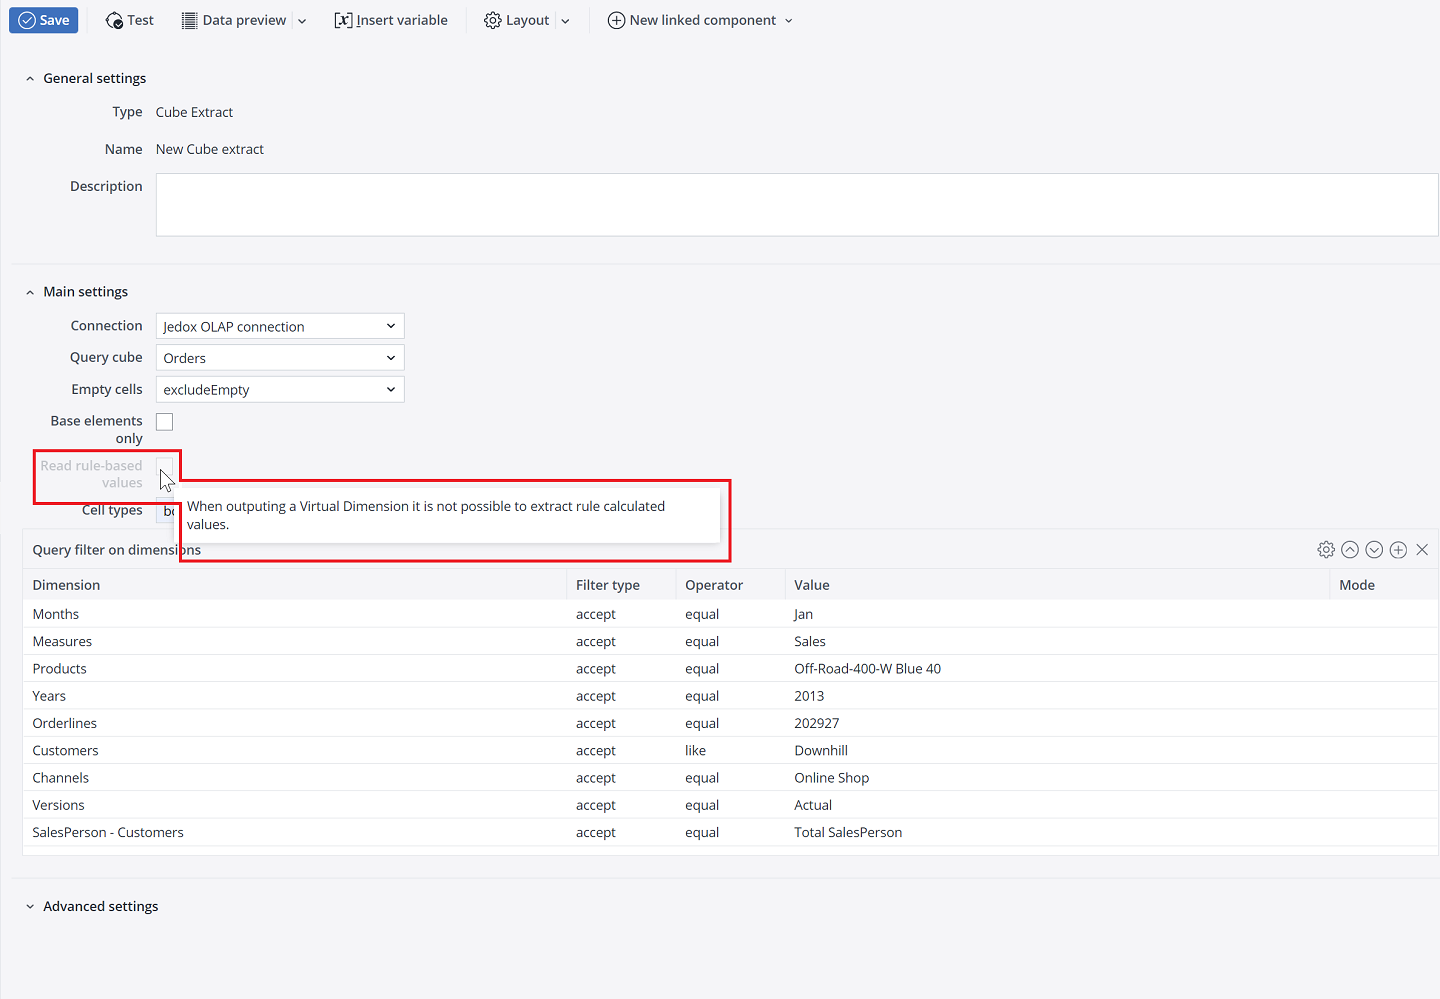Click the move down arrow icon in filter header

click(x=1374, y=550)
